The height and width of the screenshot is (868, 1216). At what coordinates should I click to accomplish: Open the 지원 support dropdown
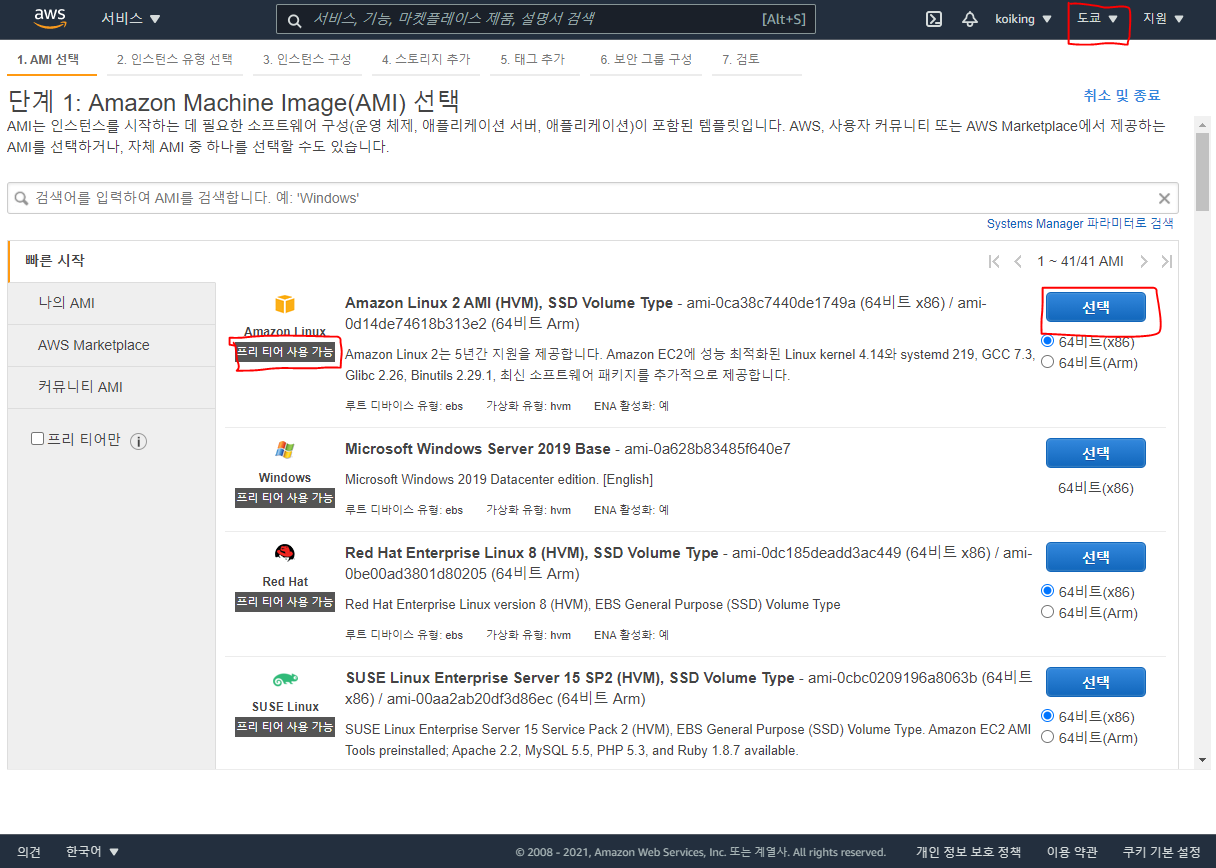coord(1163,19)
